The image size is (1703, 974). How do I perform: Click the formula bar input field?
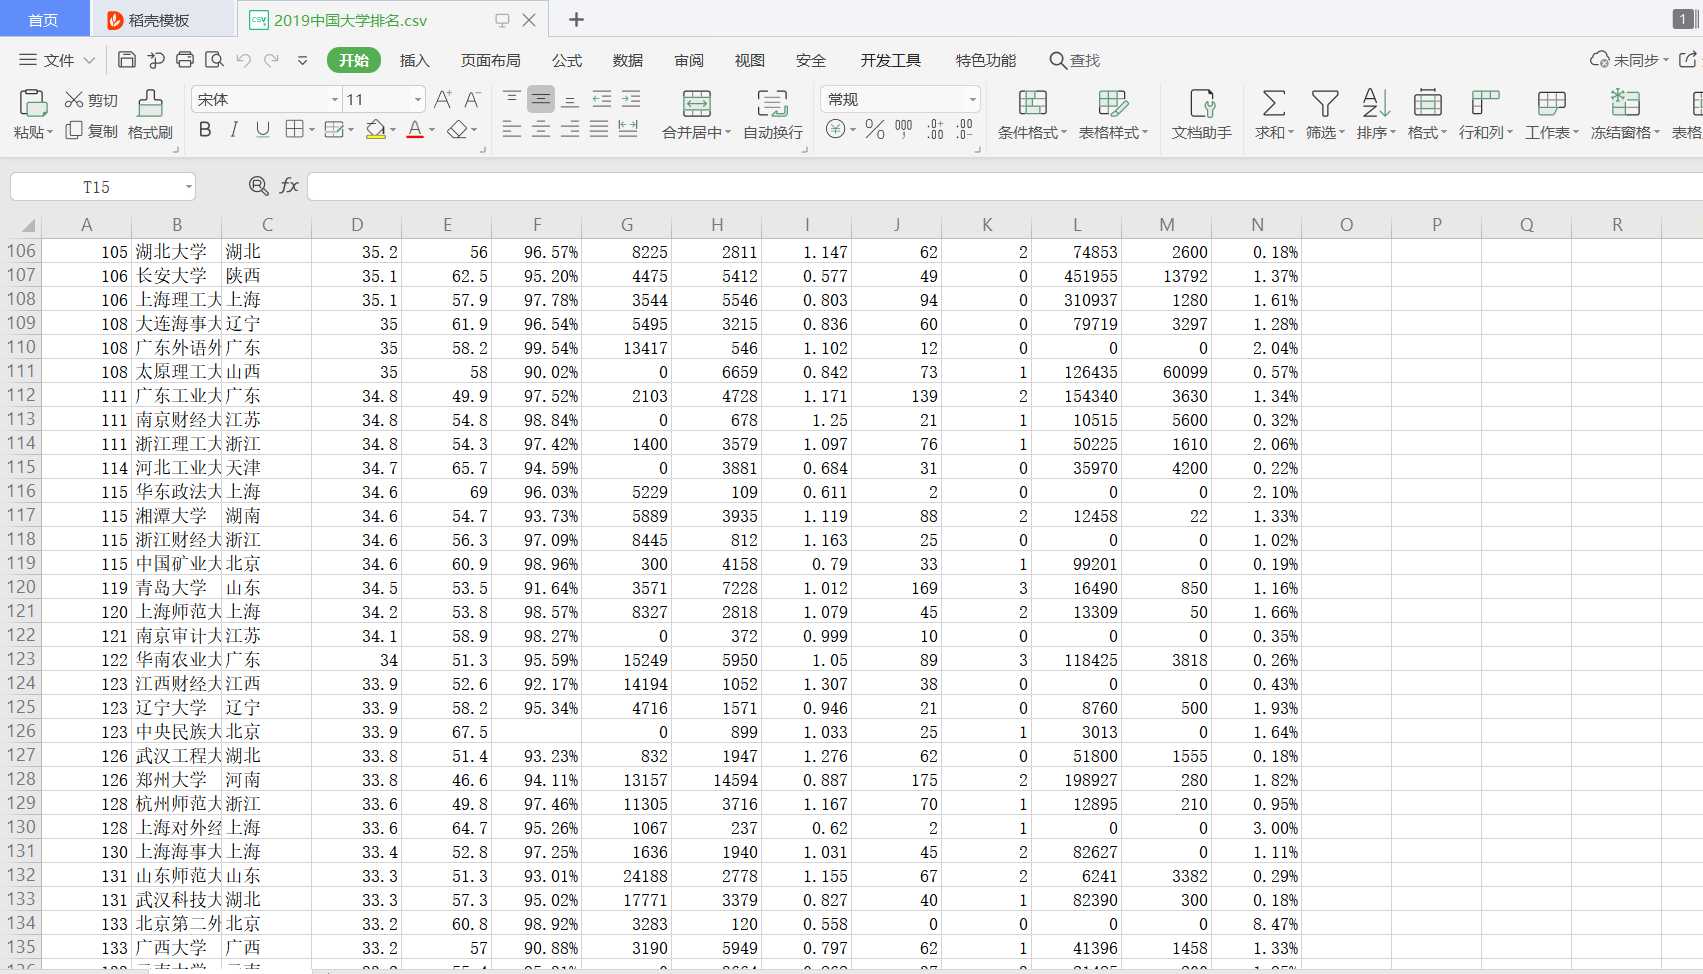pyautogui.click(x=1004, y=186)
